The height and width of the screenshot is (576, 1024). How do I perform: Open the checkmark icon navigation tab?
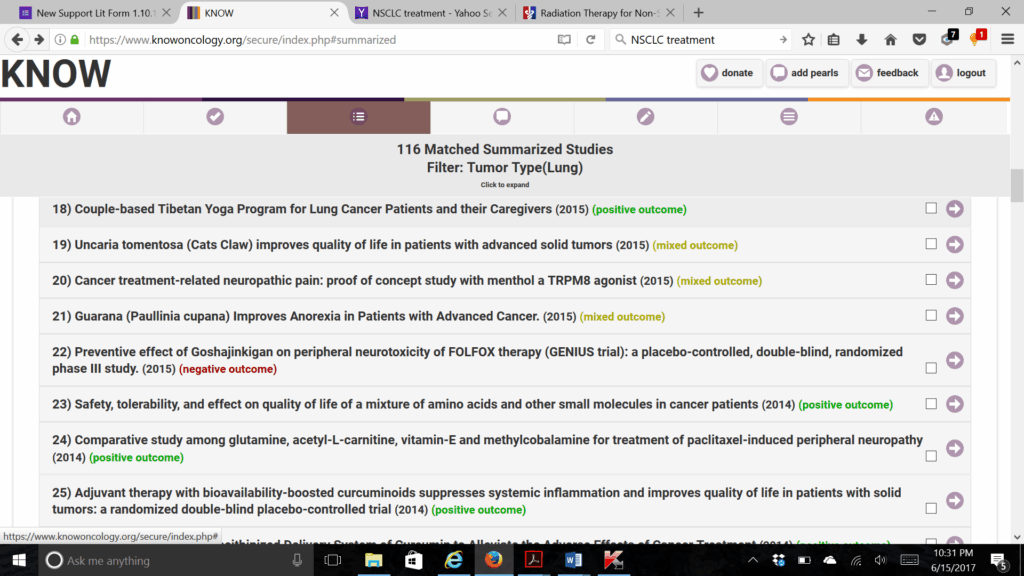[x=215, y=117]
